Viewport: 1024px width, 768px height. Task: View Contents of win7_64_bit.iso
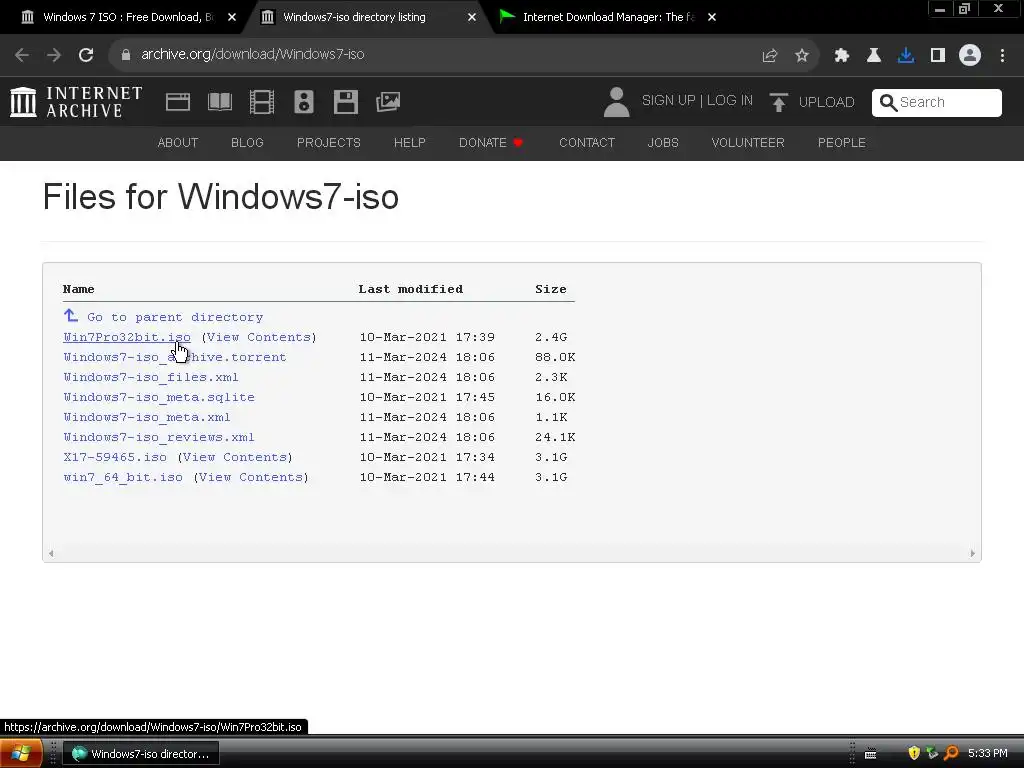[251, 477]
